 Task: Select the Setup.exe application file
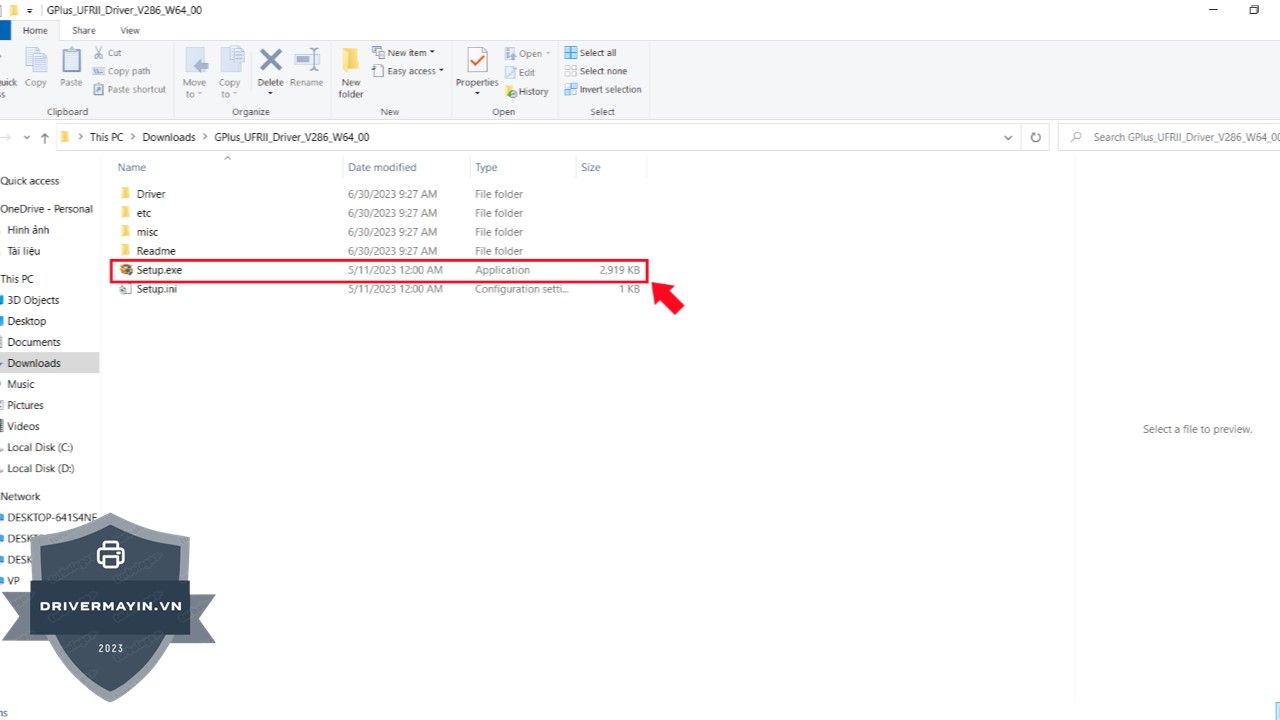click(x=159, y=270)
